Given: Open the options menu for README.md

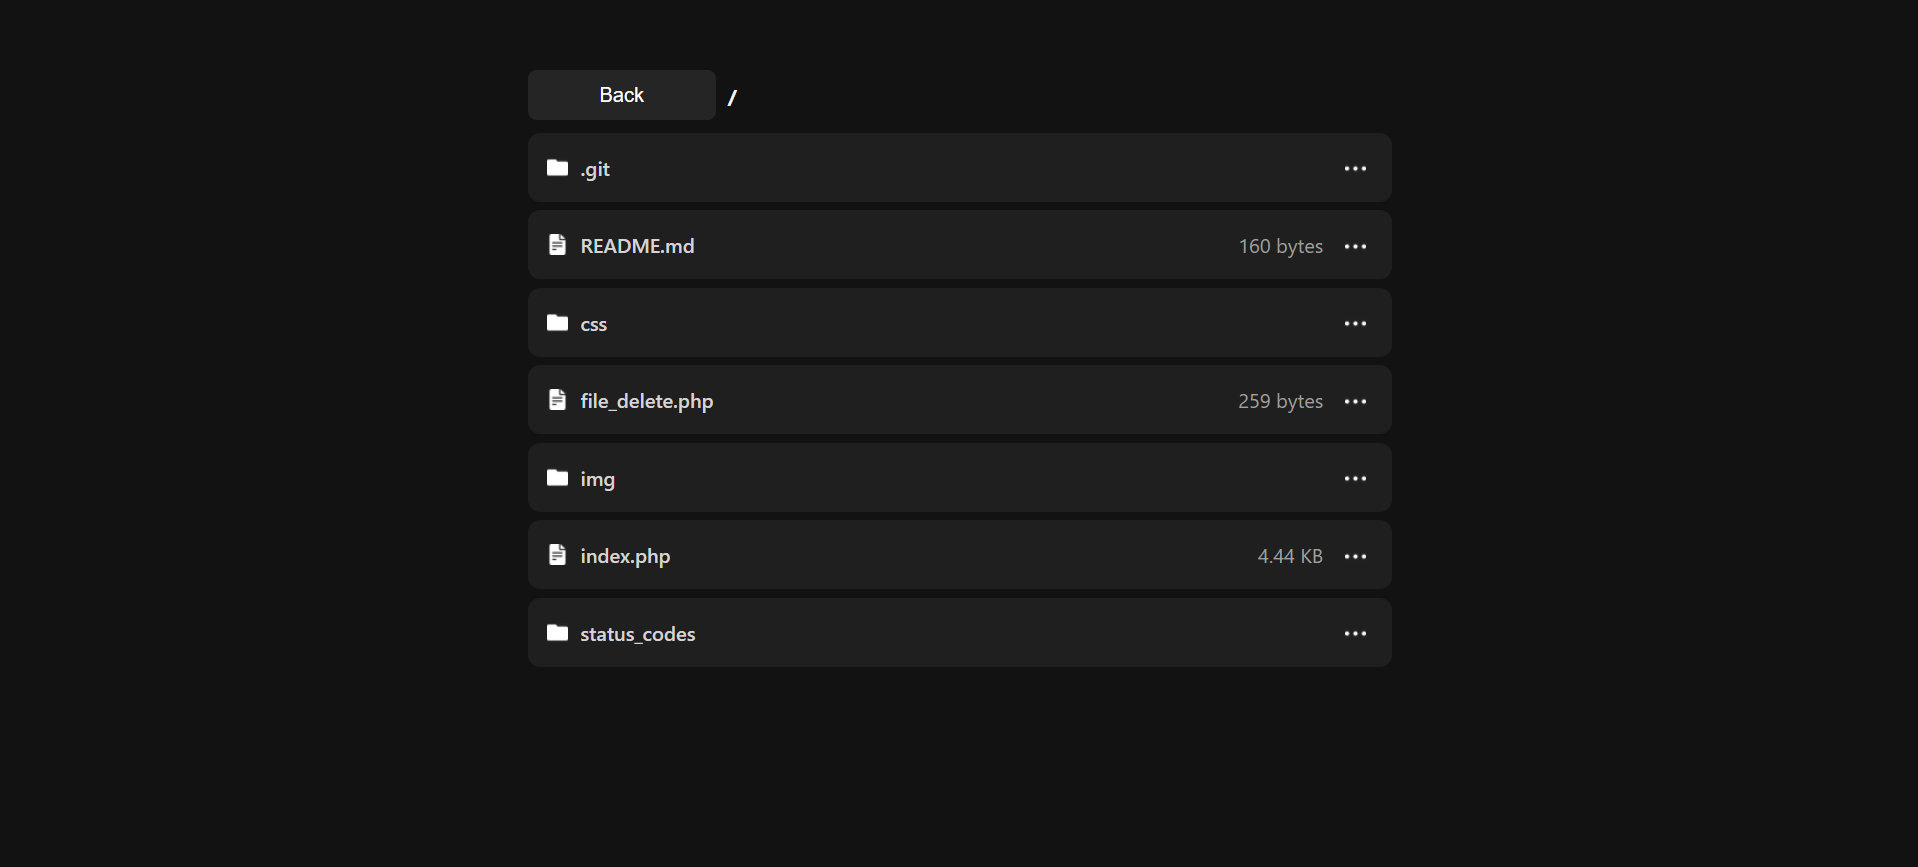Looking at the screenshot, I should point(1355,246).
